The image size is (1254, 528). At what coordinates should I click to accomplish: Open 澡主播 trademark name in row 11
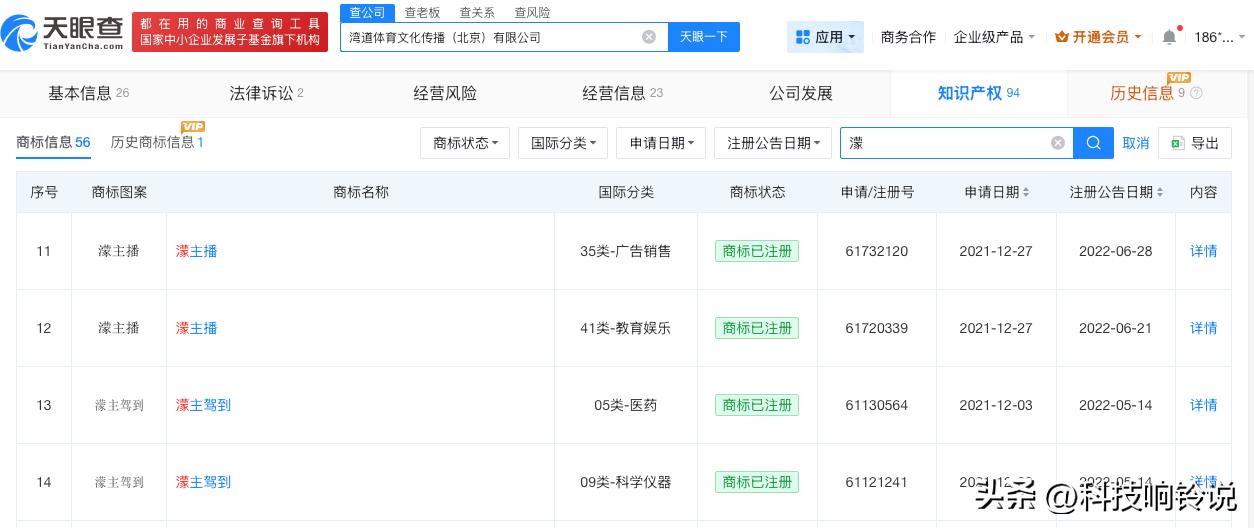[196, 251]
